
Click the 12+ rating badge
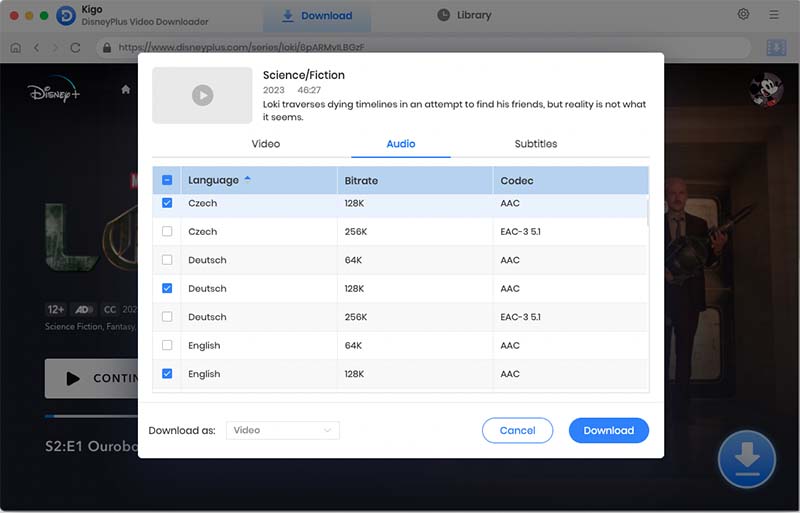coord(56,309)
